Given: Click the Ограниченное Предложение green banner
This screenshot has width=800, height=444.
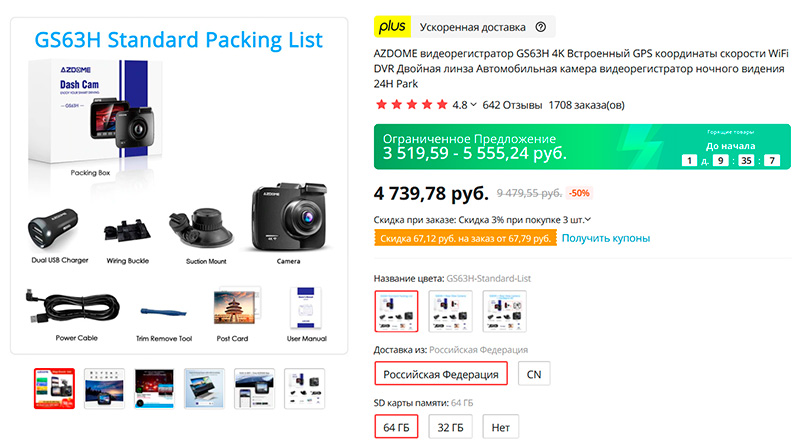Looking at the screenshot, I should coord(530,146).
